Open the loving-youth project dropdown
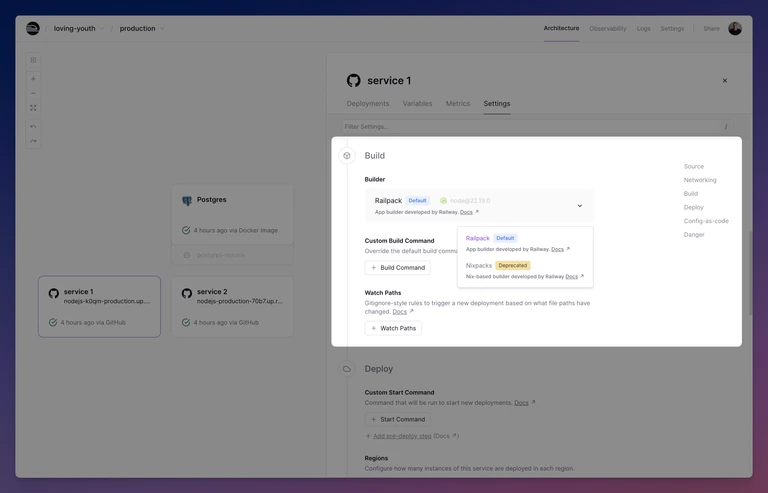The image size is (768, 493). coord(79,28)
